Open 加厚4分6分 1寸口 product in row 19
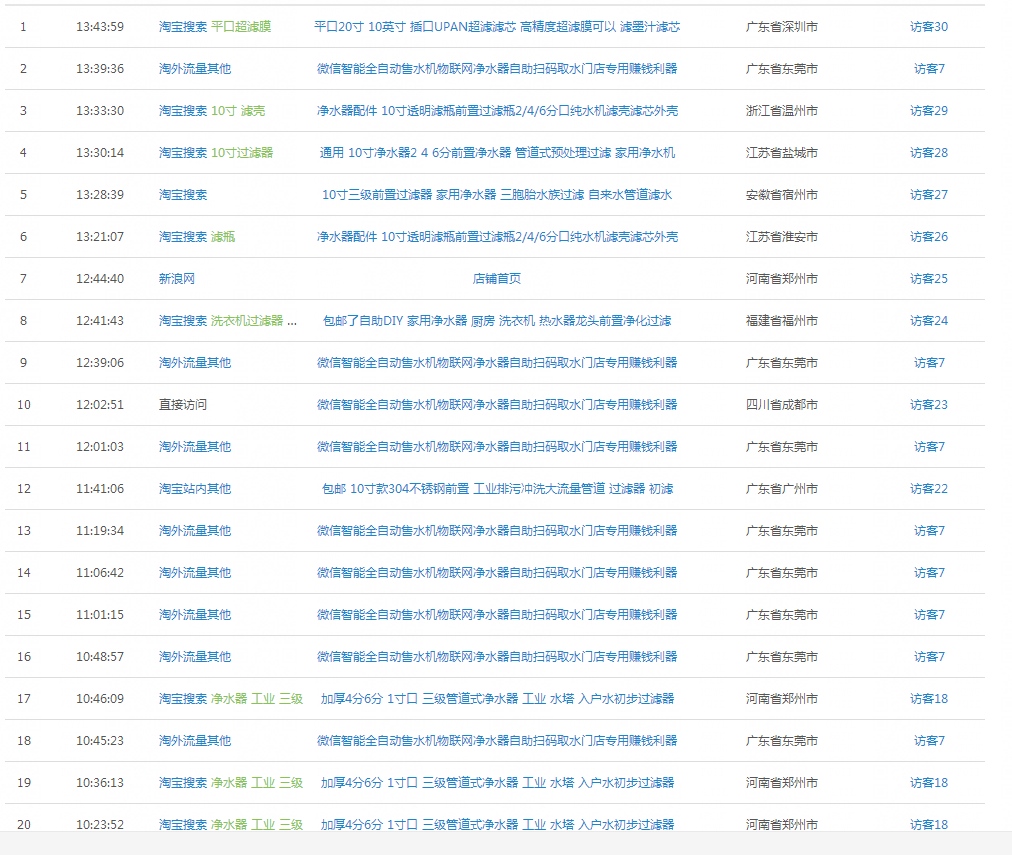Screen dimensions: 1012x855 (x=497, y=781)
